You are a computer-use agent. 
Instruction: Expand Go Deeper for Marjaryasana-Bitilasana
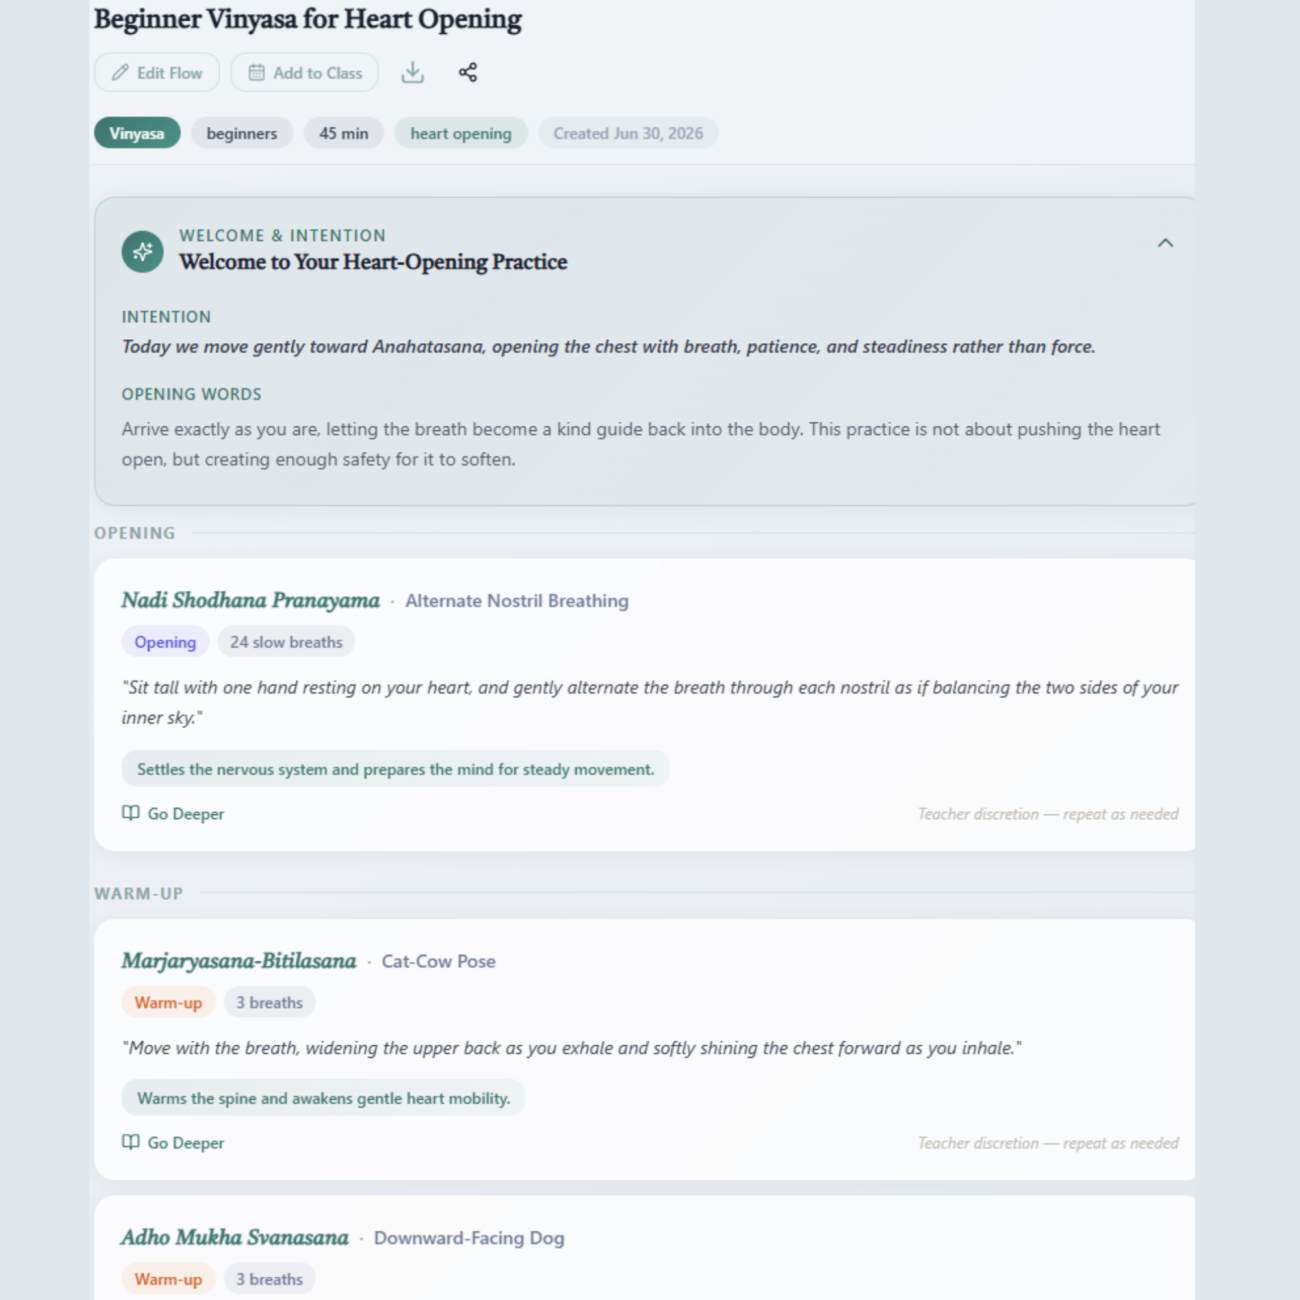(x=173, y=1143)
